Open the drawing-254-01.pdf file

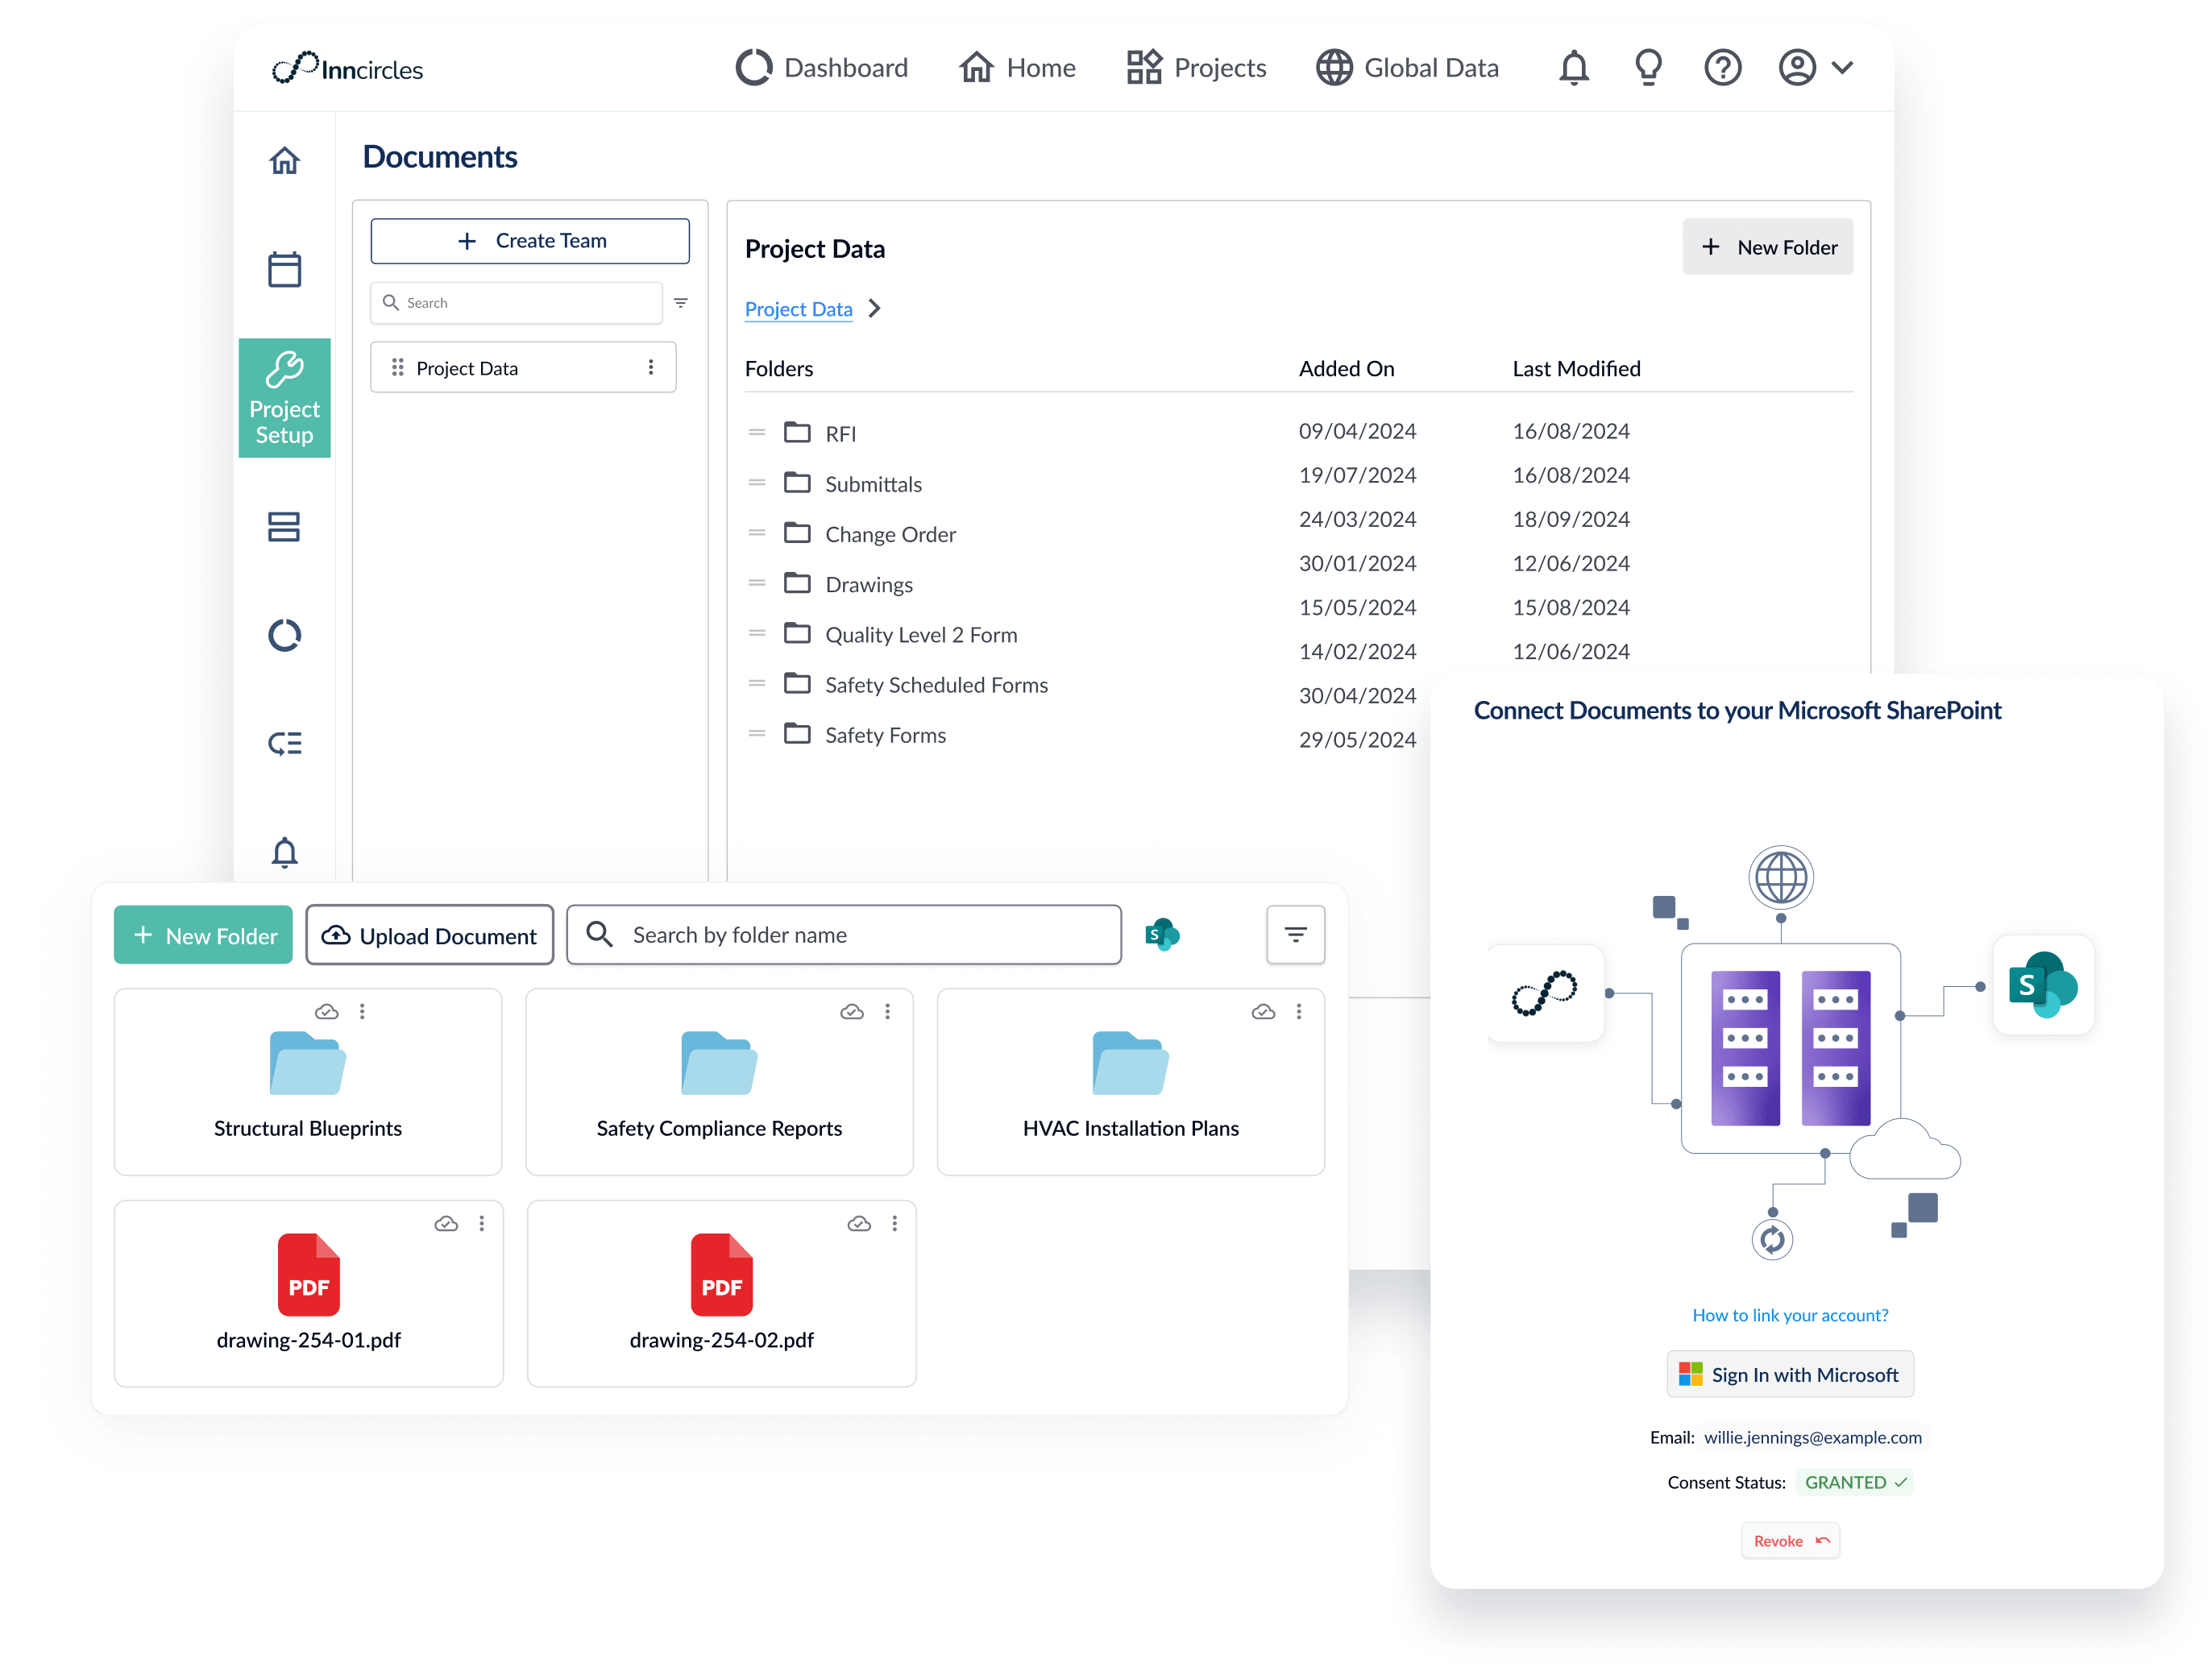click(309, 1294)
